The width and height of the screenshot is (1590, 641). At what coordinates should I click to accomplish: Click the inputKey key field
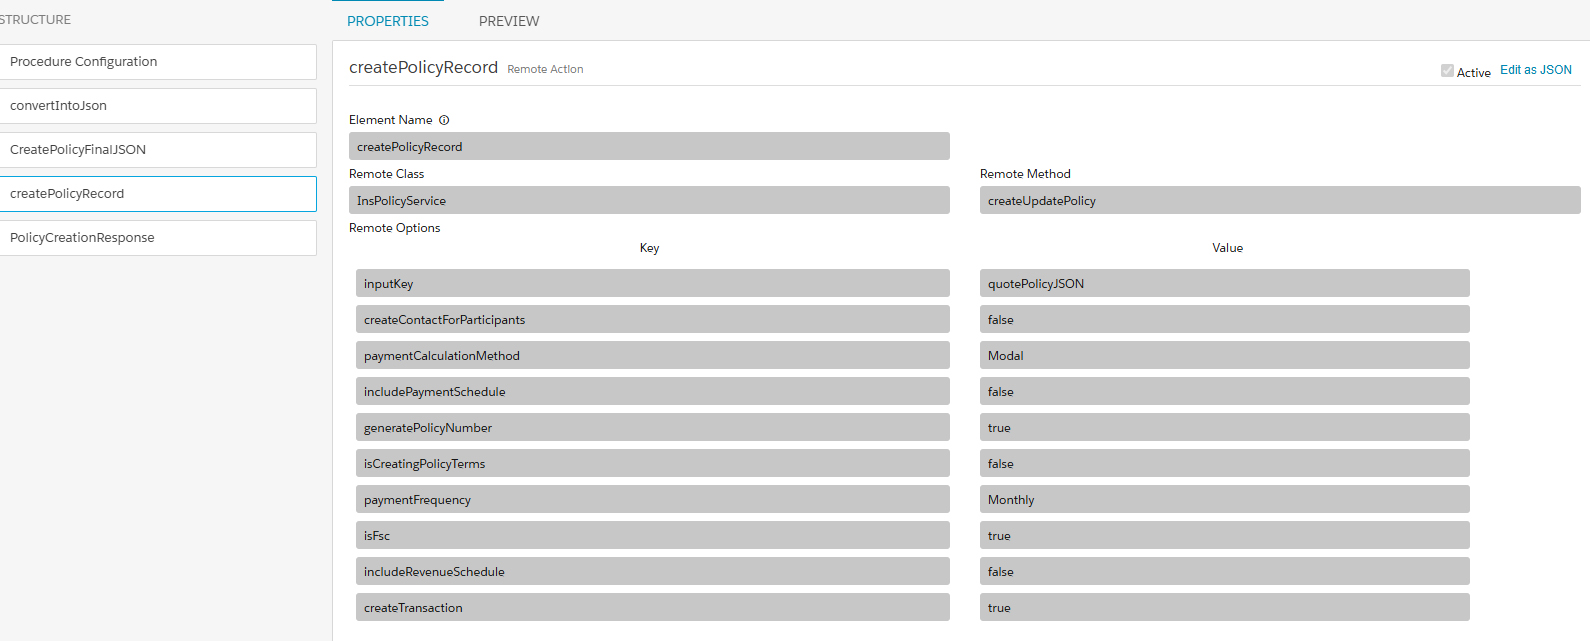tap(652, 284)
